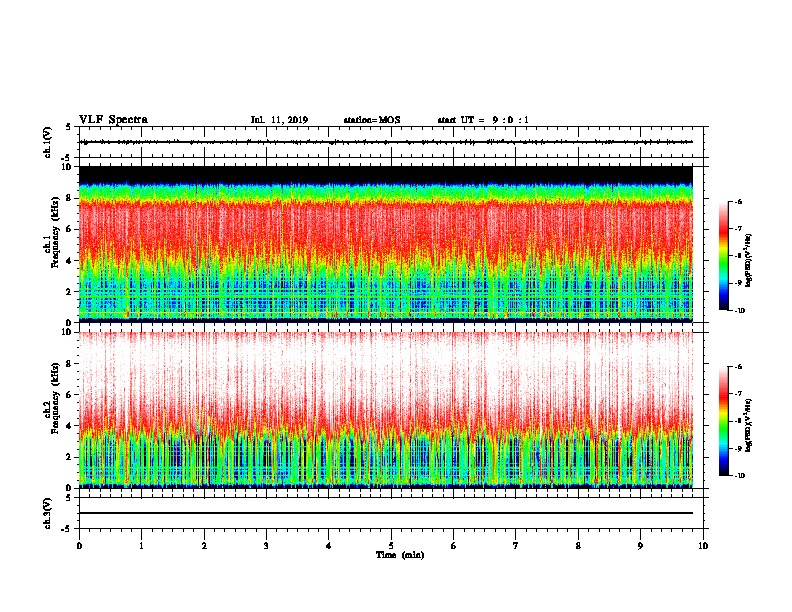
Task: Click the "-6" label on ch.1 colorbar
Action: click(738, 201)
